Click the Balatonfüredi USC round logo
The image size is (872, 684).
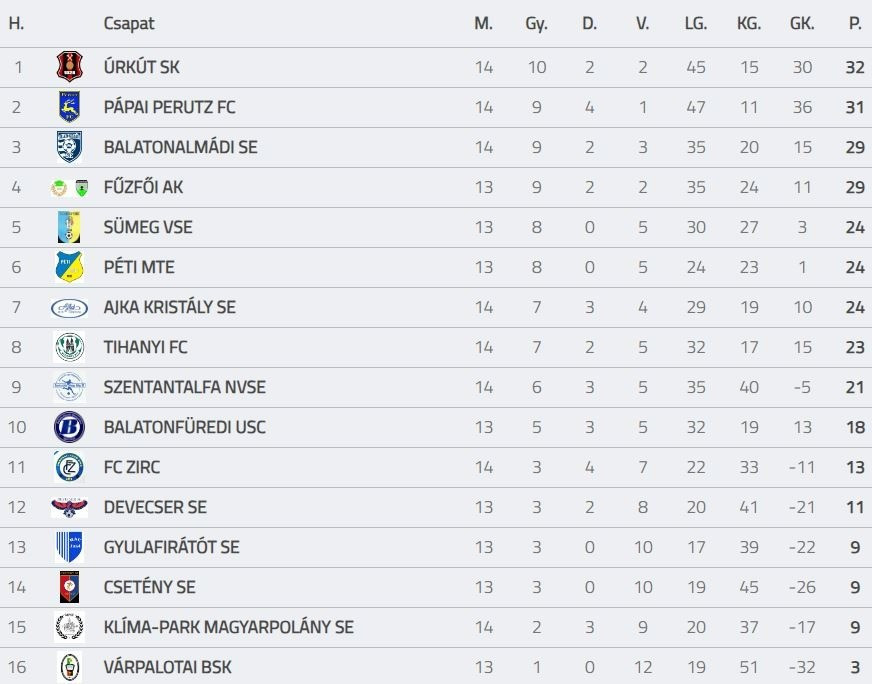pyautogui.click(x=69, y=427)
